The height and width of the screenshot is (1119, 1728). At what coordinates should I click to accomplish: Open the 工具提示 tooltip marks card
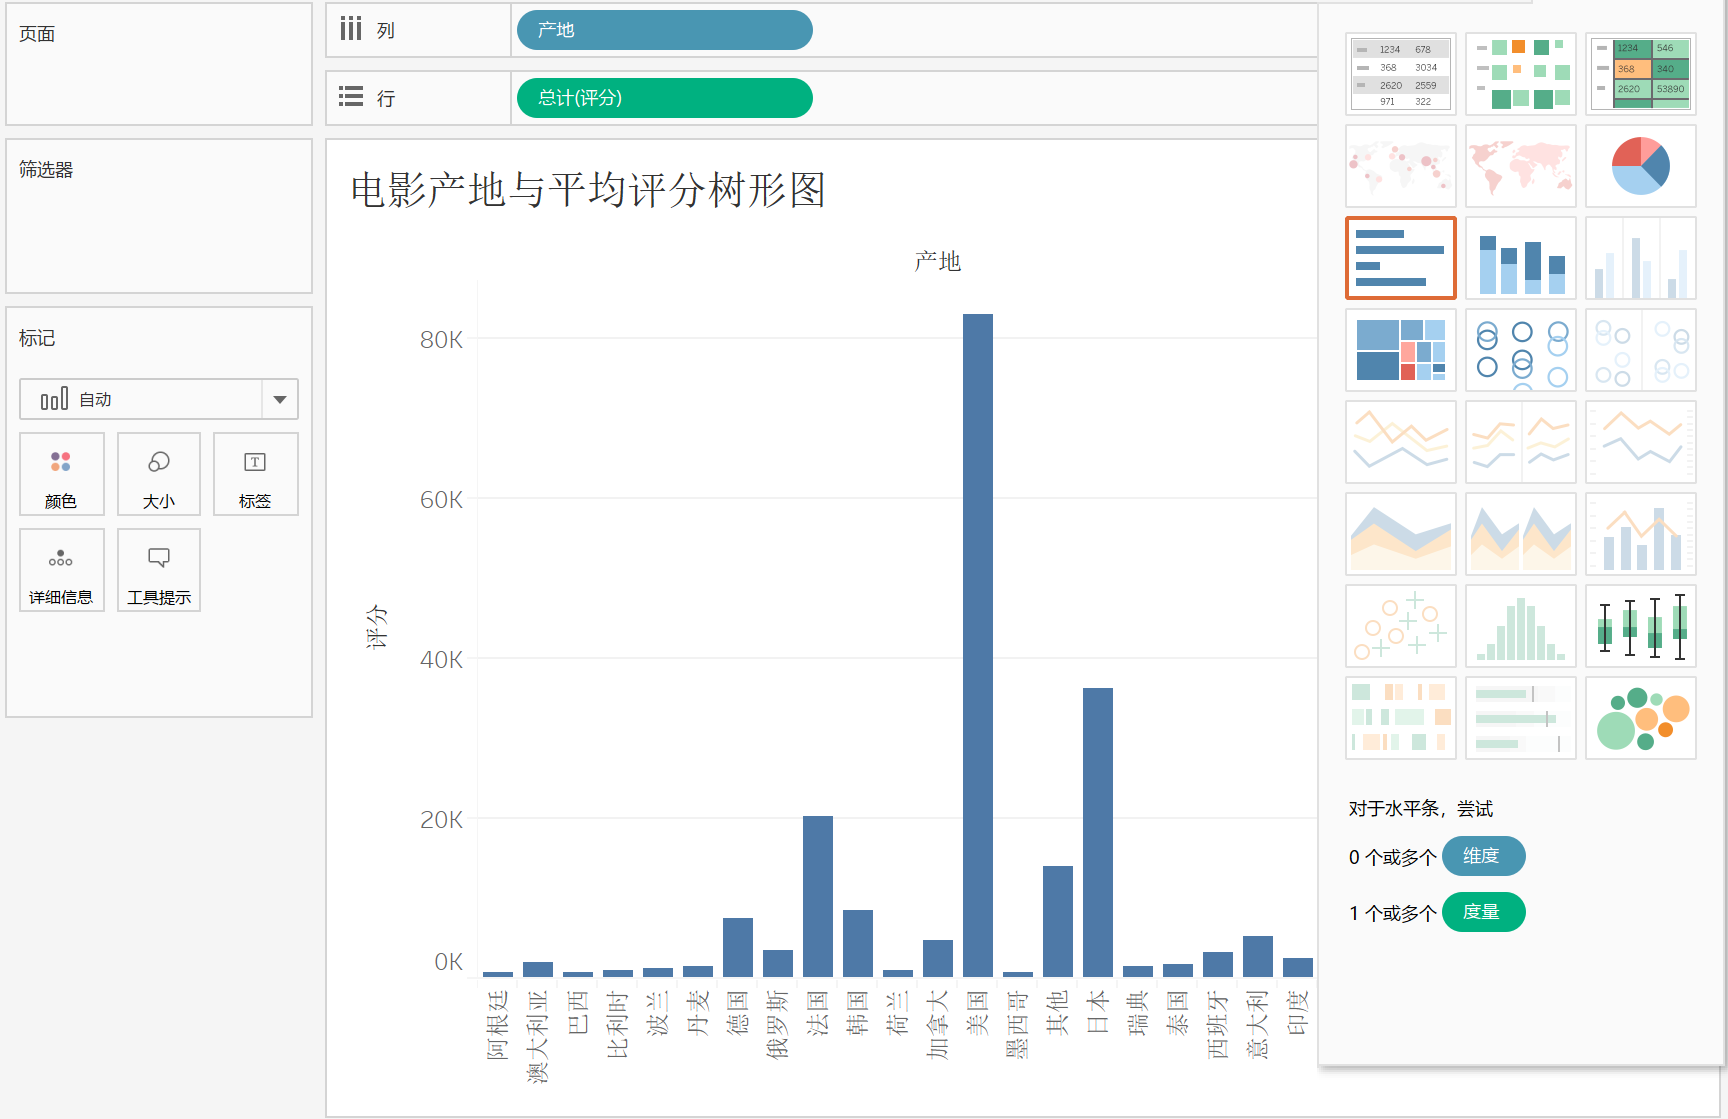coord(159,570)
